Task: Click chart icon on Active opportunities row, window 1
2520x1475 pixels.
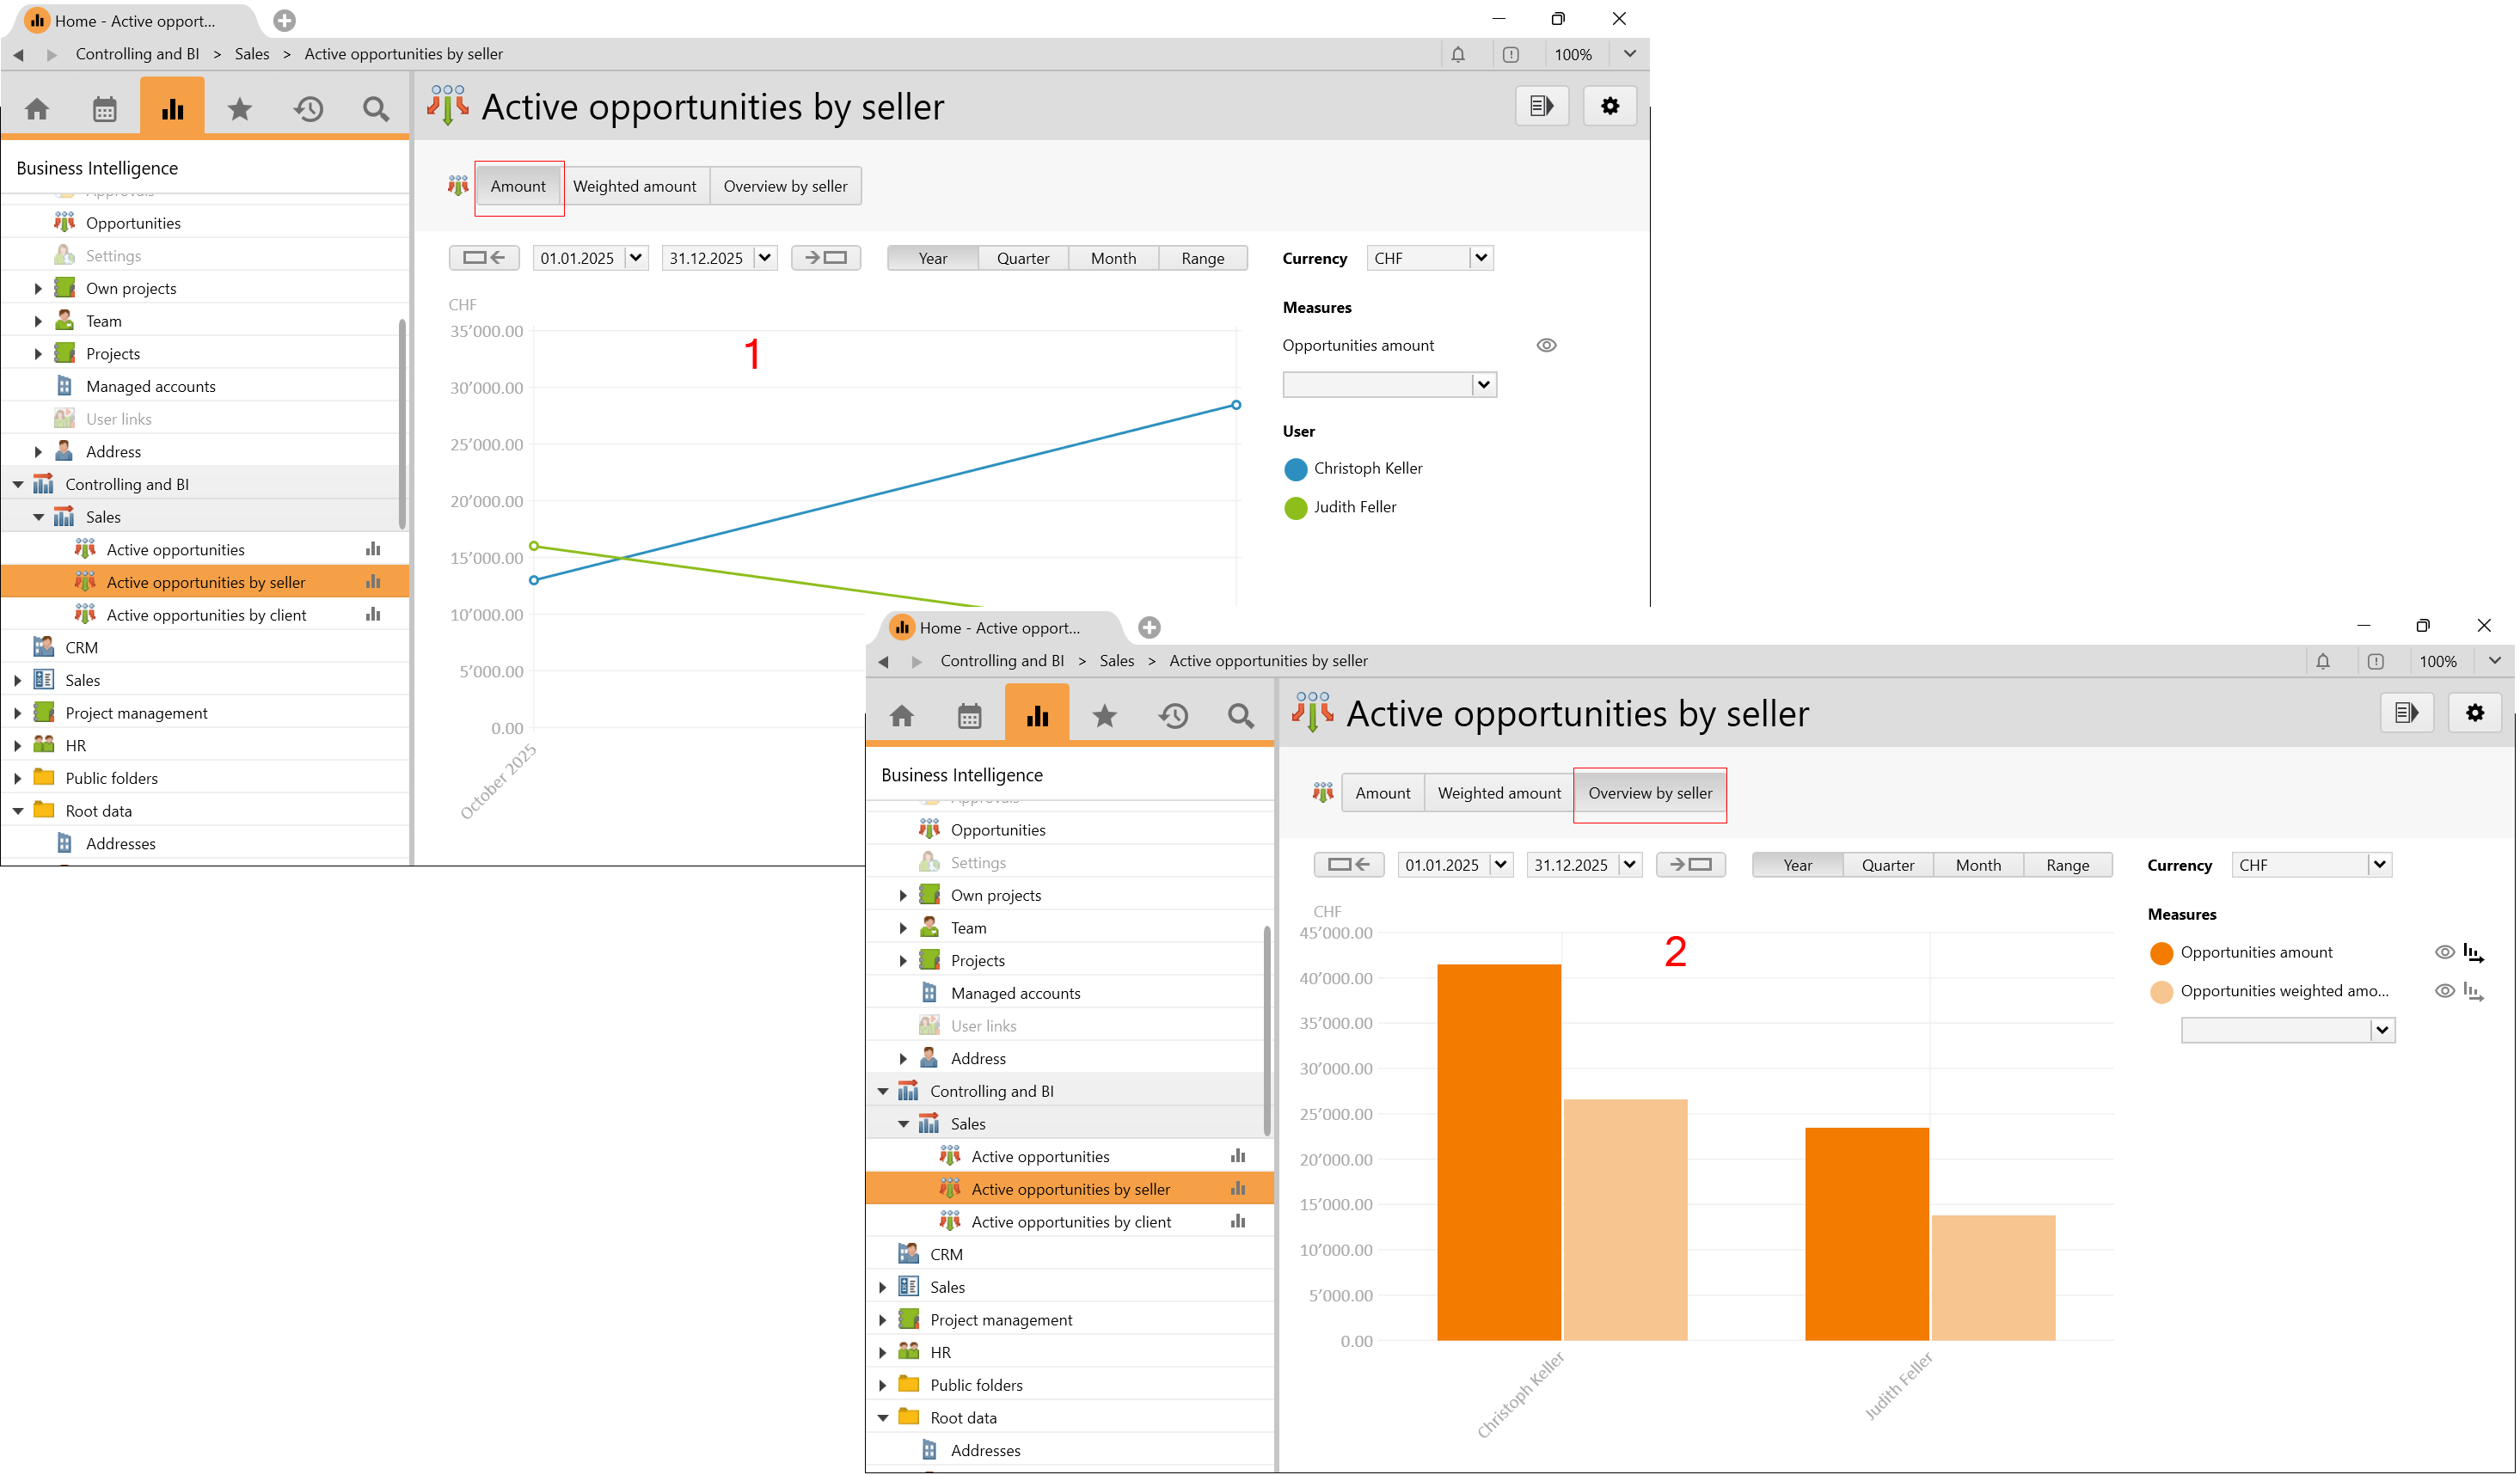Action: [x=373, y=549]
